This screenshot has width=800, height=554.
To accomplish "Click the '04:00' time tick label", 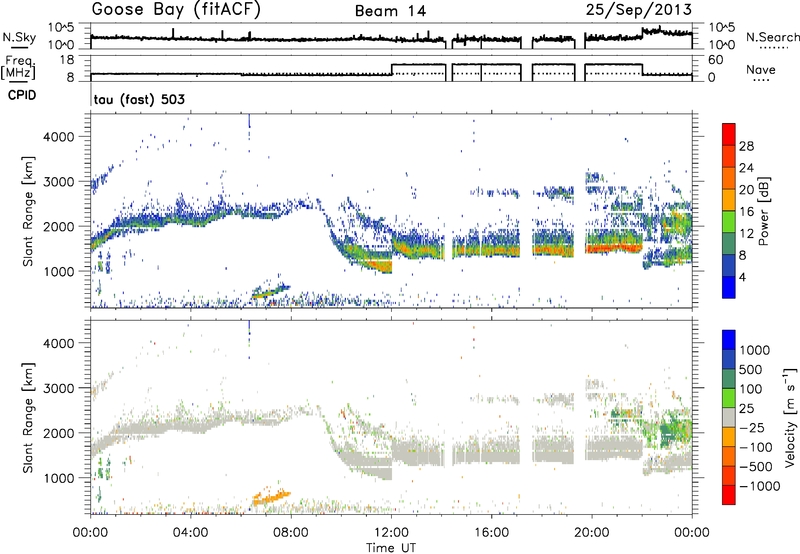I will pyautogui.click(x=191, y=533).
